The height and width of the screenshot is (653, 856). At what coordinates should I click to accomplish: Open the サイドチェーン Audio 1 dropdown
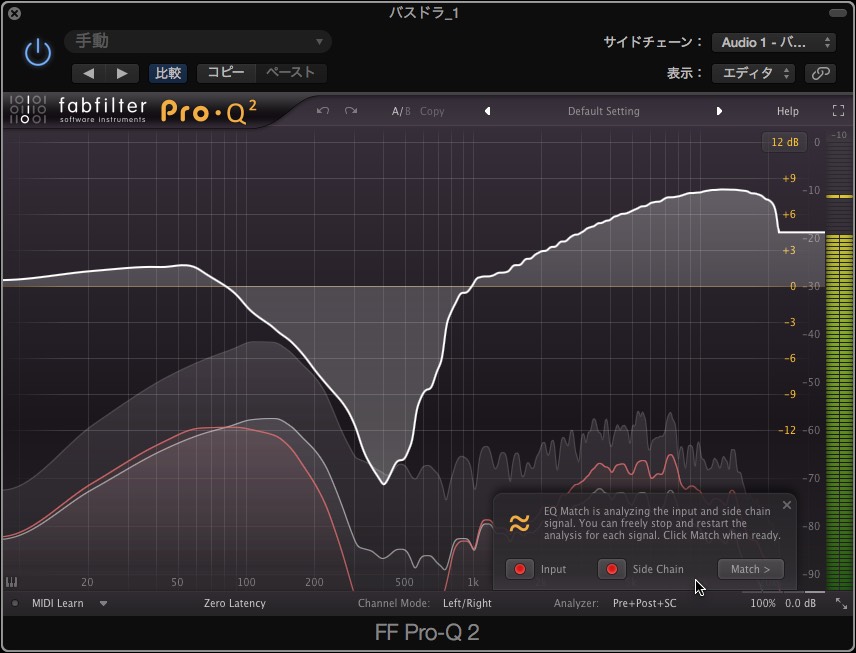click(774, 42)
